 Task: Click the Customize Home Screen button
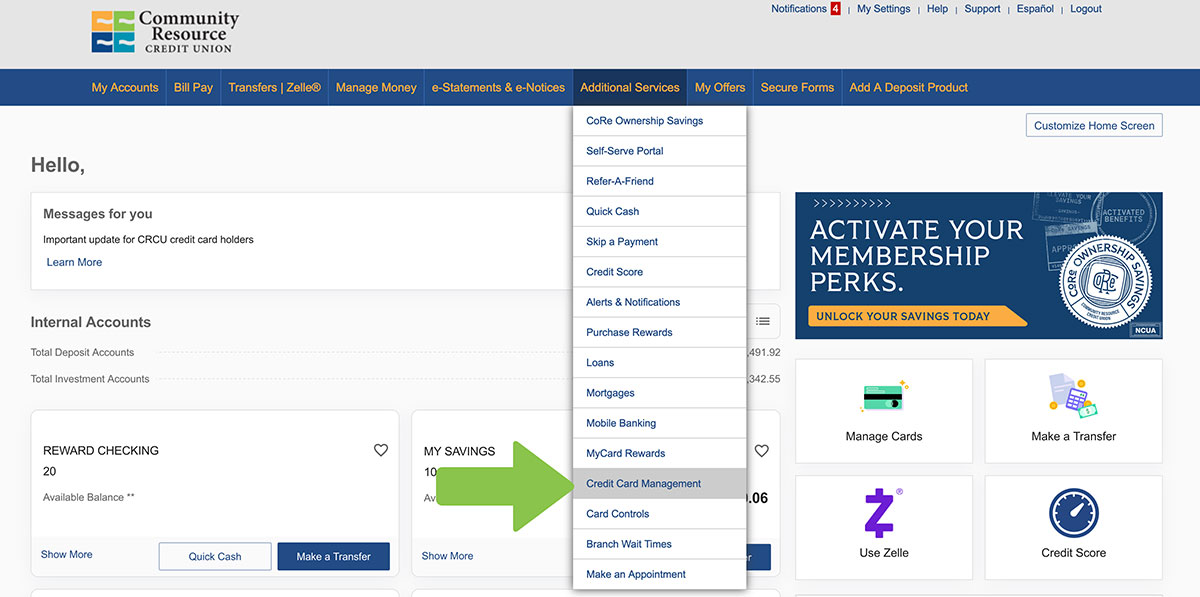1094,125
